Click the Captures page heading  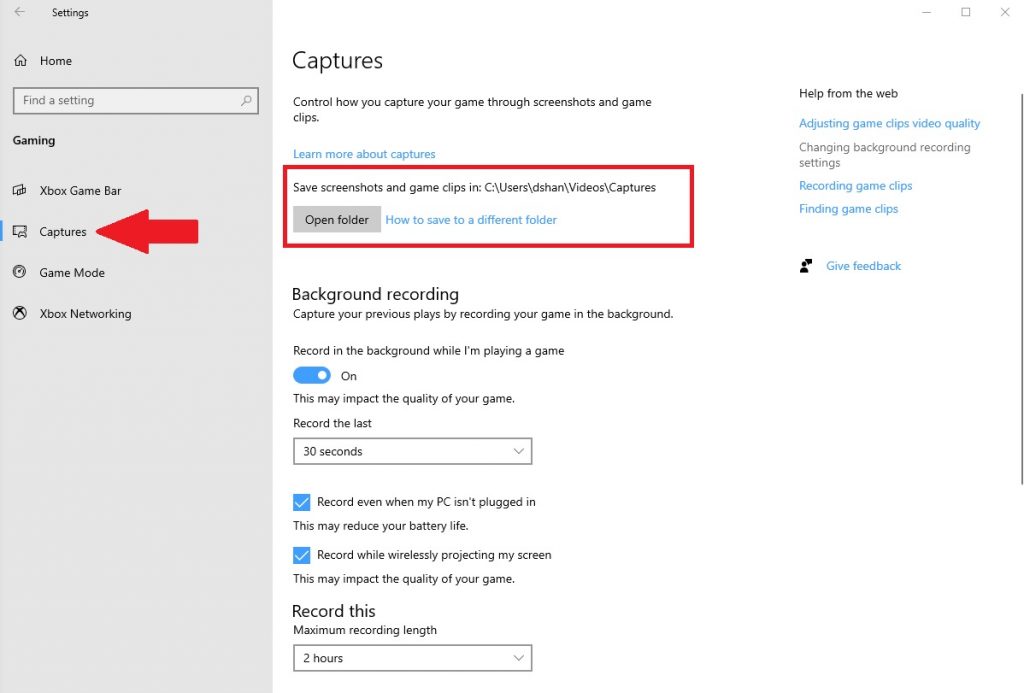click(337, 61)
